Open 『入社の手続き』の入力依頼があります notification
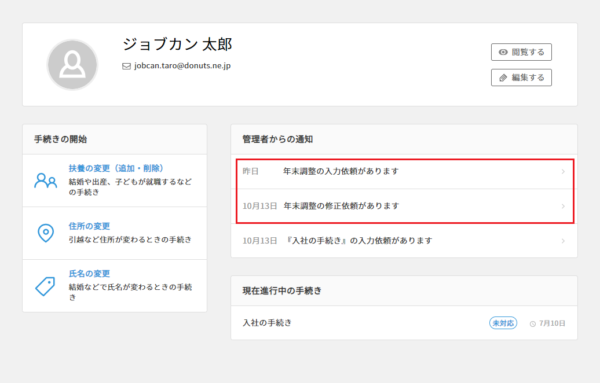 coord(404,241)
